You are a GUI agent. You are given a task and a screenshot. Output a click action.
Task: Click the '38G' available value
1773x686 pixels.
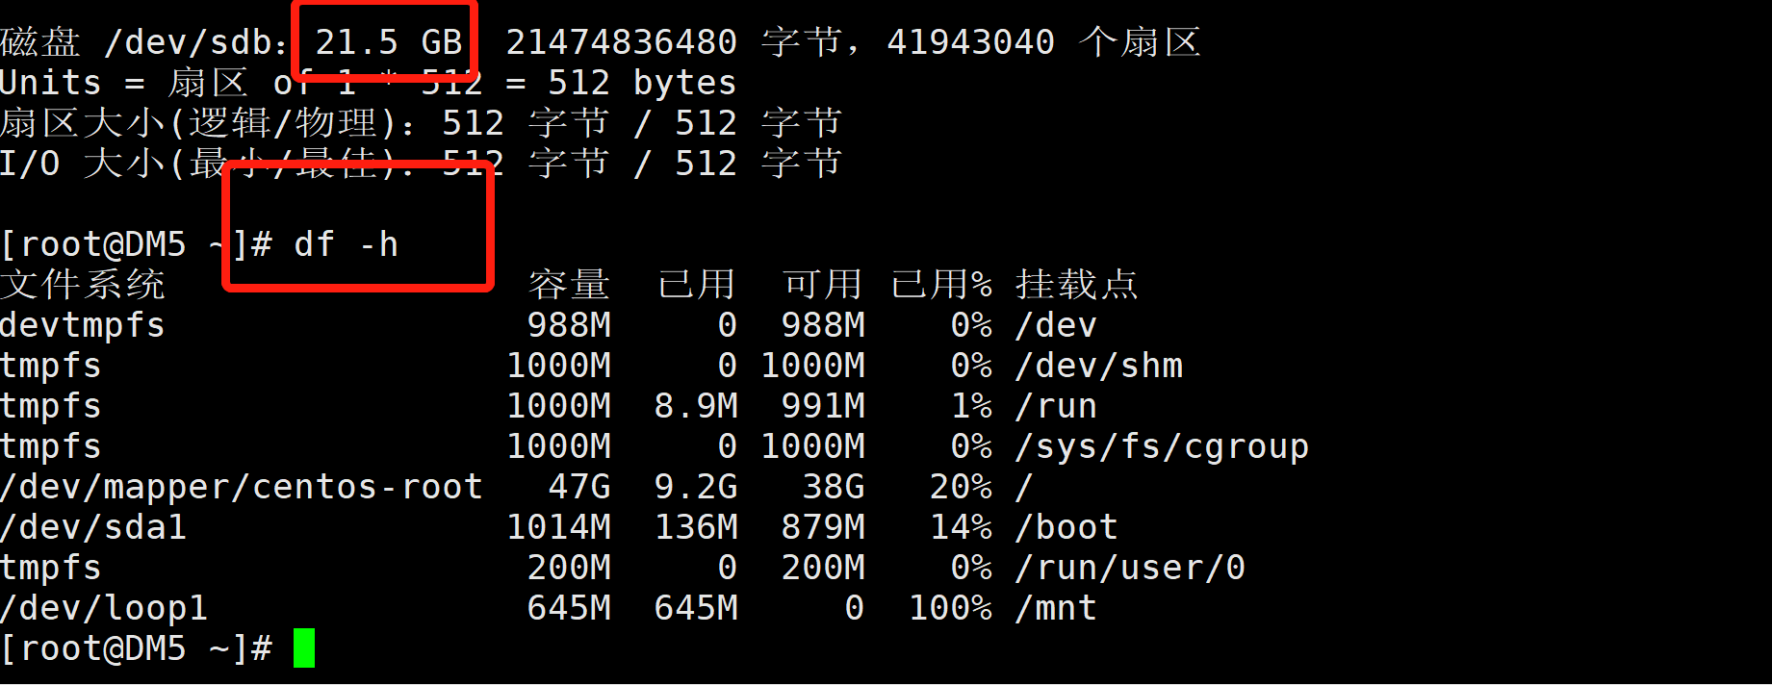coord(833,488)
